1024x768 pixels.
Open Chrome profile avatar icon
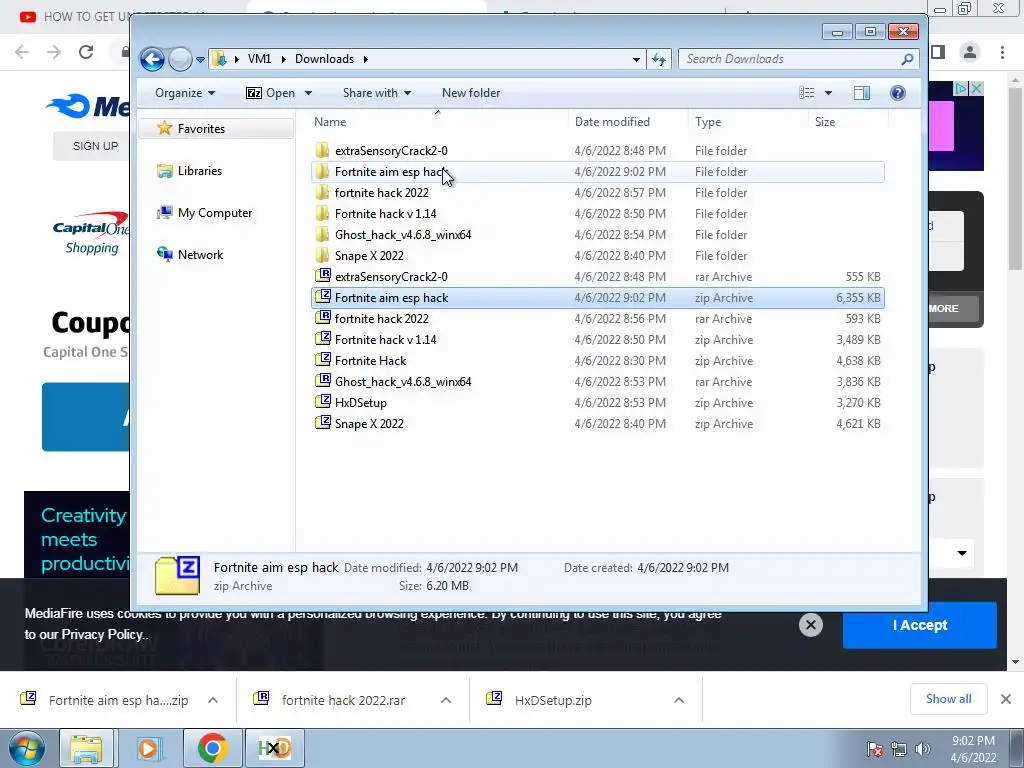coord(970,52)
